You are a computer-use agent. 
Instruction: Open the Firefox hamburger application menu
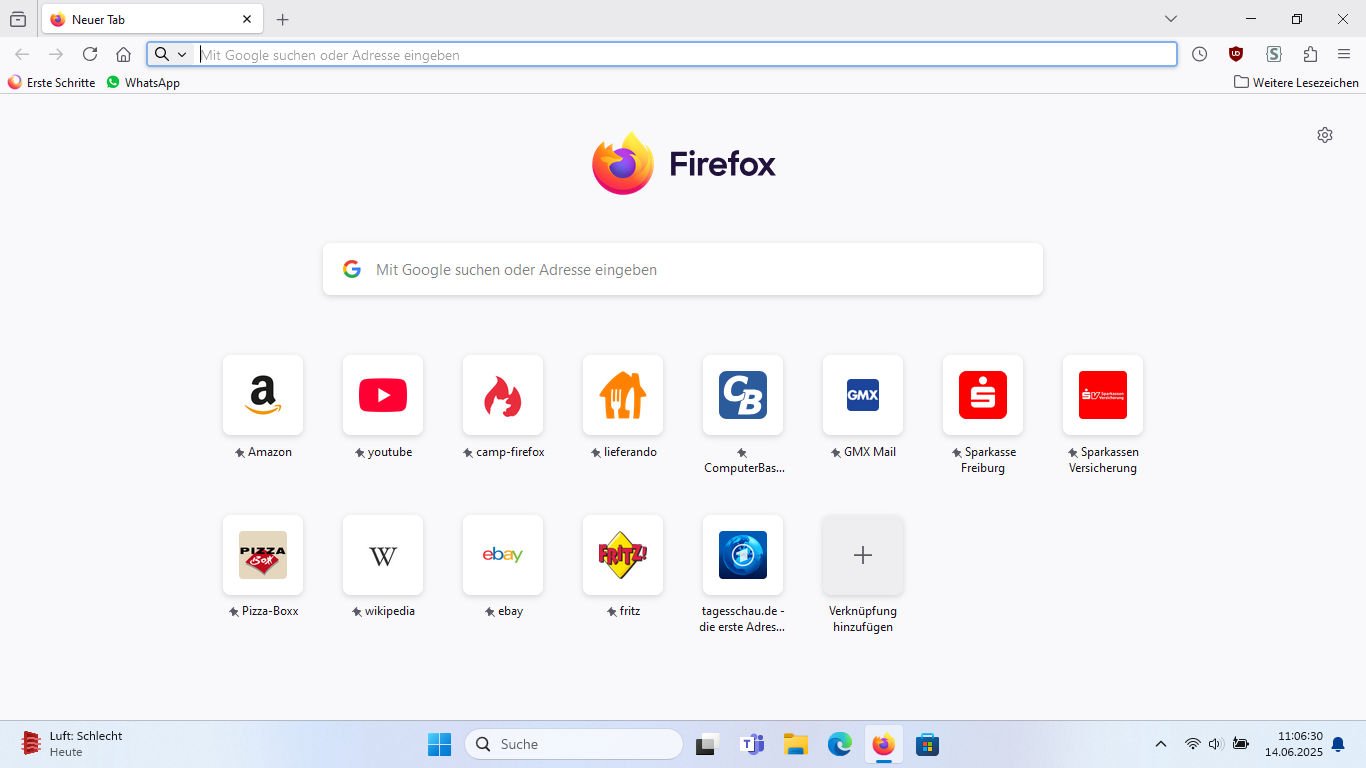point(1344,54)
